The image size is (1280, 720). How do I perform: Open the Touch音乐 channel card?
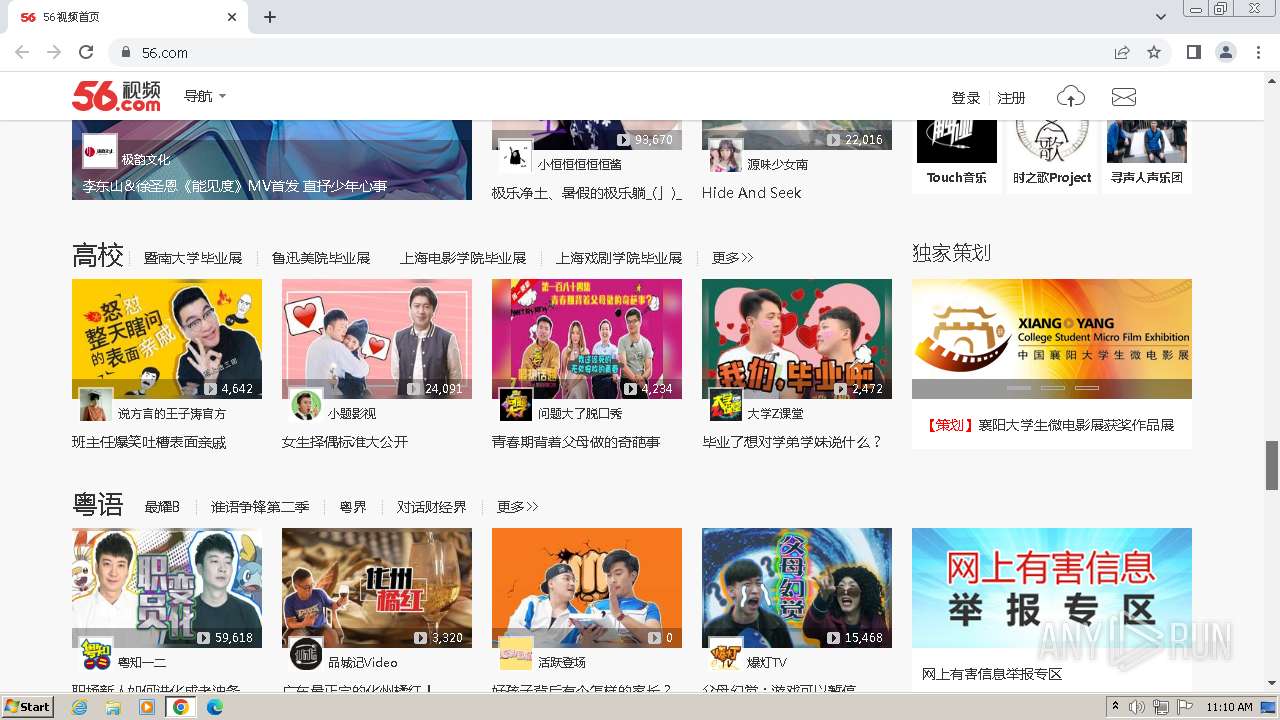click(x=957, y=156)
